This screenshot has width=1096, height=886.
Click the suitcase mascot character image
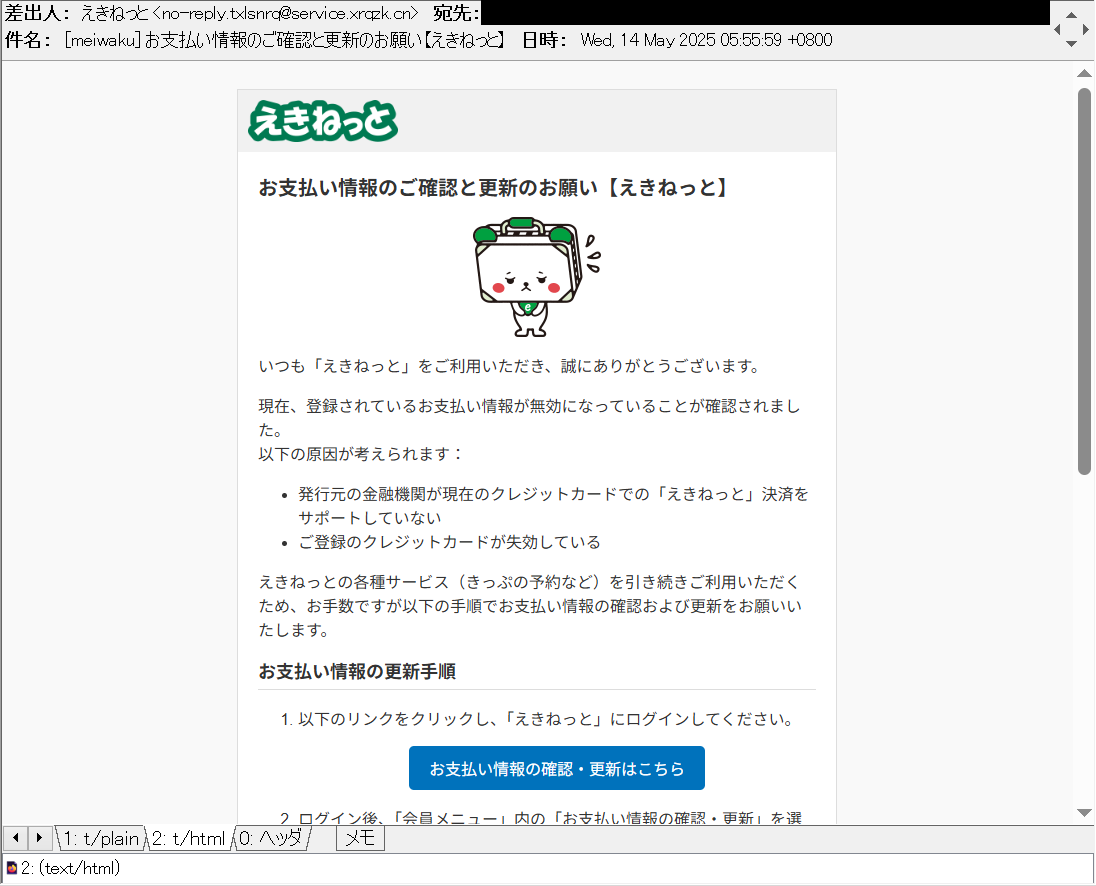(536, 277)
